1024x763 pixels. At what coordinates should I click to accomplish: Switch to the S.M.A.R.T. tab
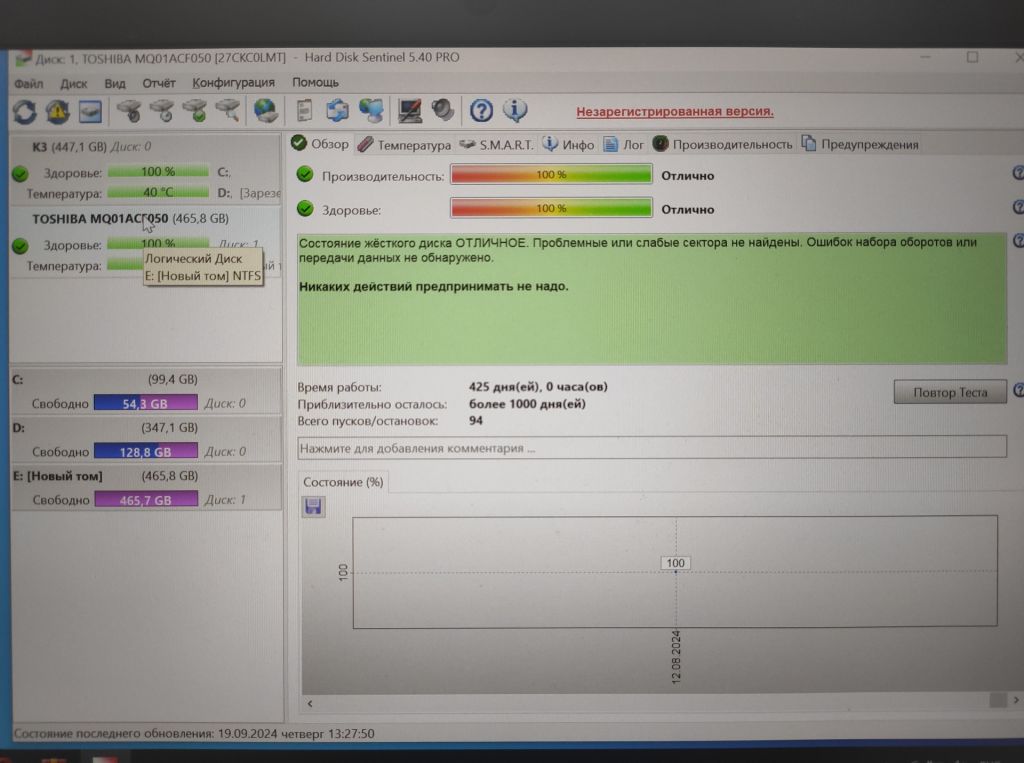point(496,145)
